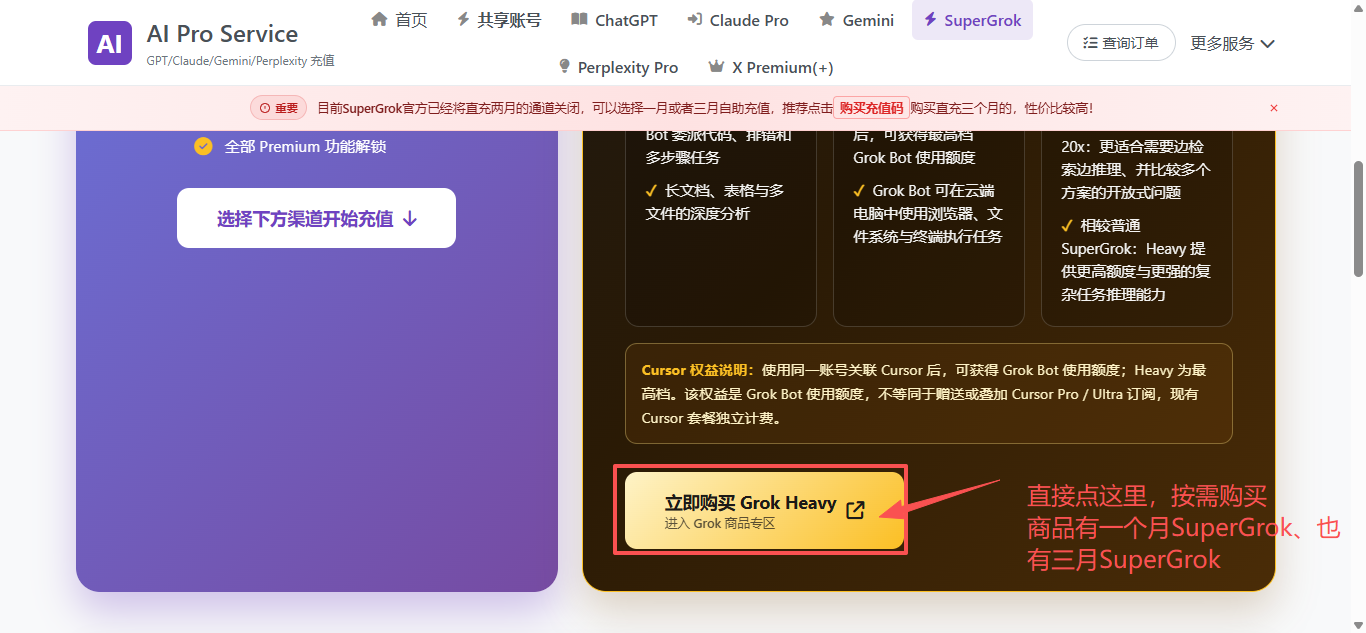Click the purple AI logo icon

tap(110, 43)
